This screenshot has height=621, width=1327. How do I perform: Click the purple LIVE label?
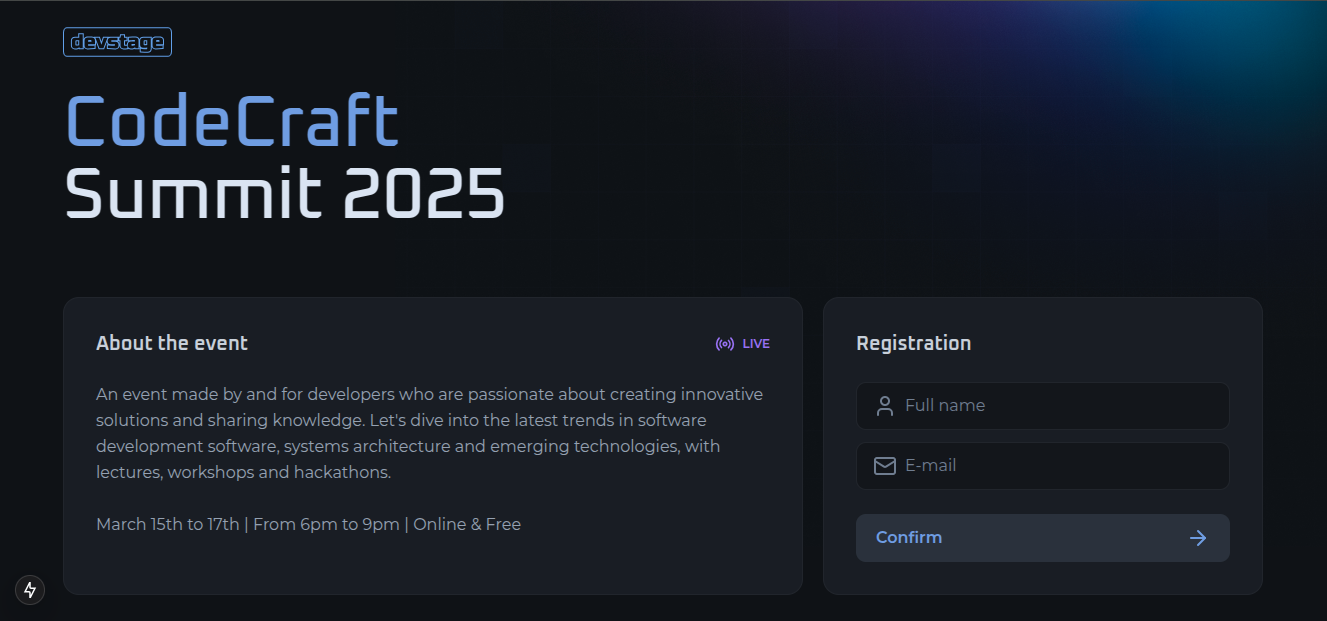[x=756, y=344]
